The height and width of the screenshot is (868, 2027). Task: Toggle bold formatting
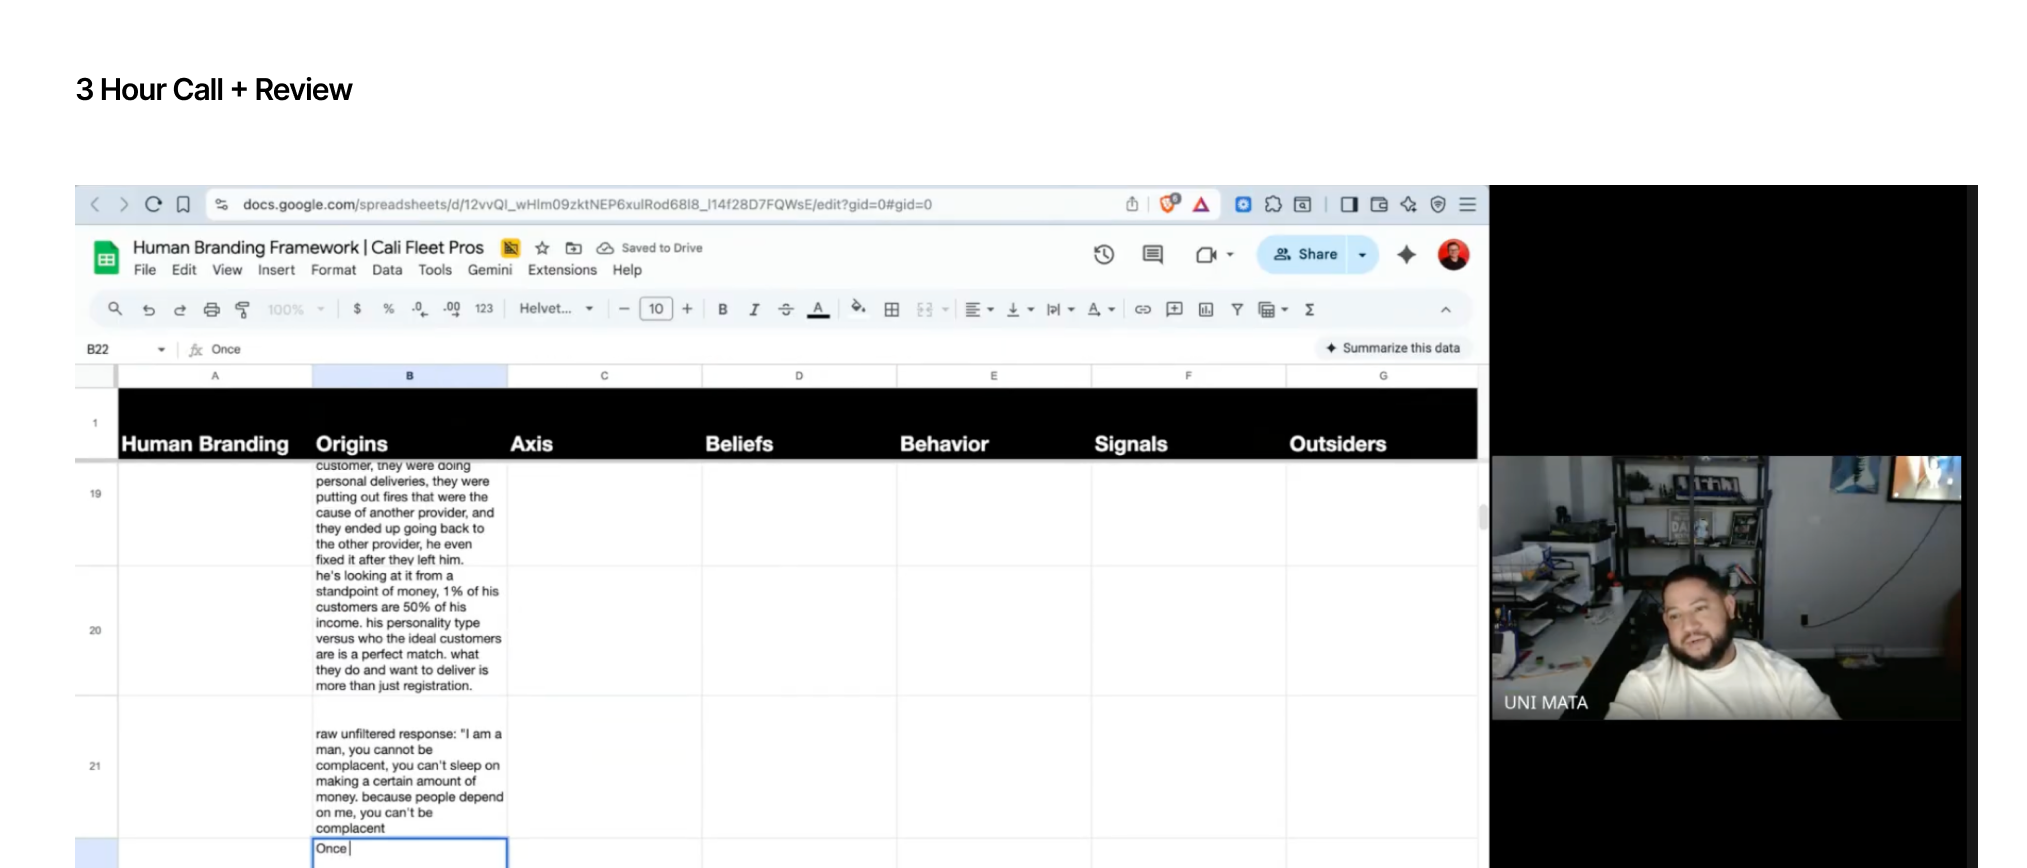pyautogui.click(x=722, y=310)
